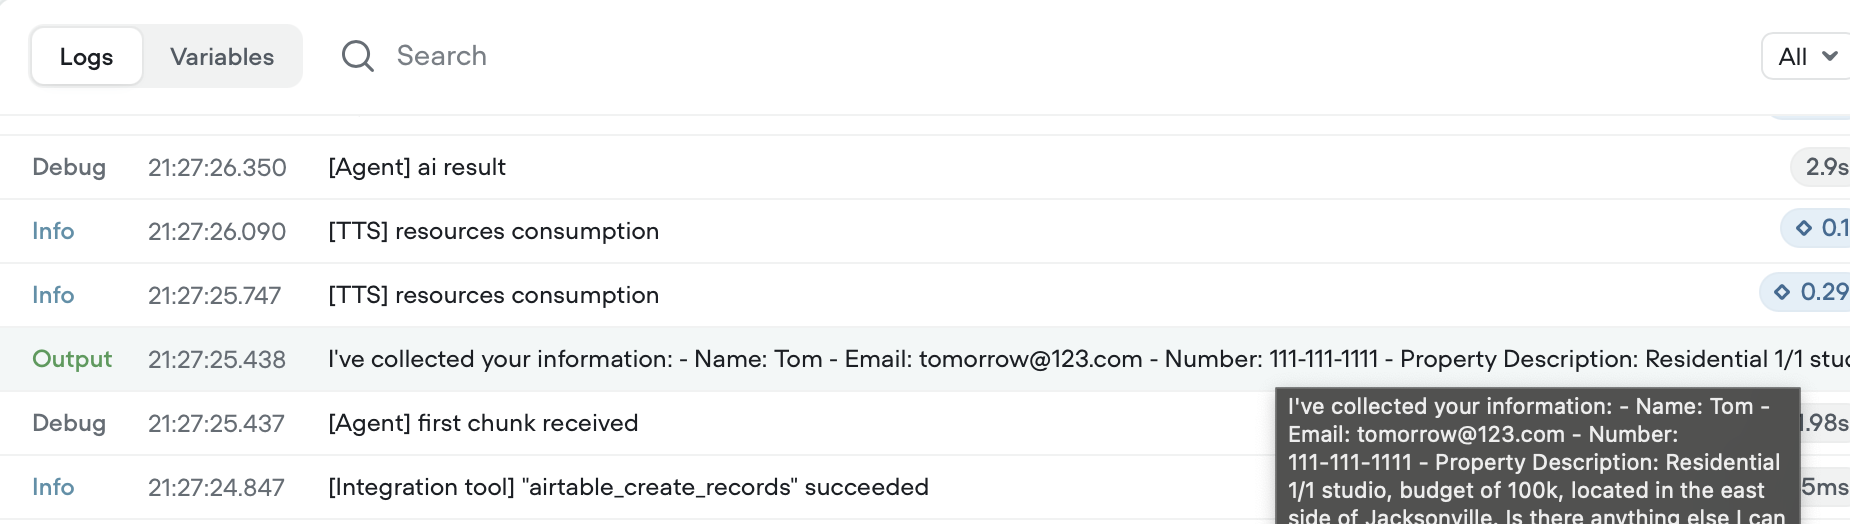Click the search magnifier icon

(357, 56)
